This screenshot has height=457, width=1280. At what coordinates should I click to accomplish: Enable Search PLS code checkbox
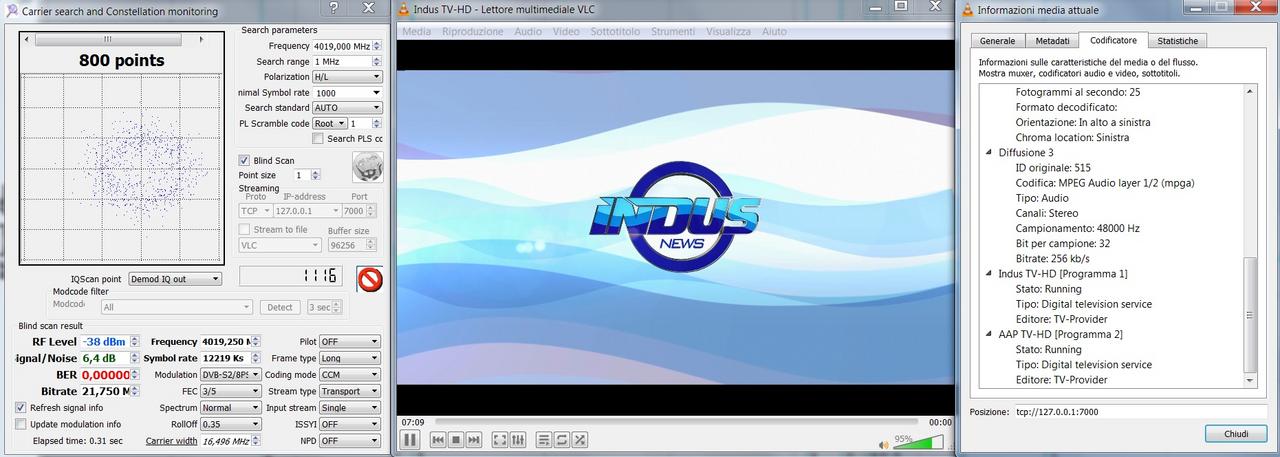[318, 139]
